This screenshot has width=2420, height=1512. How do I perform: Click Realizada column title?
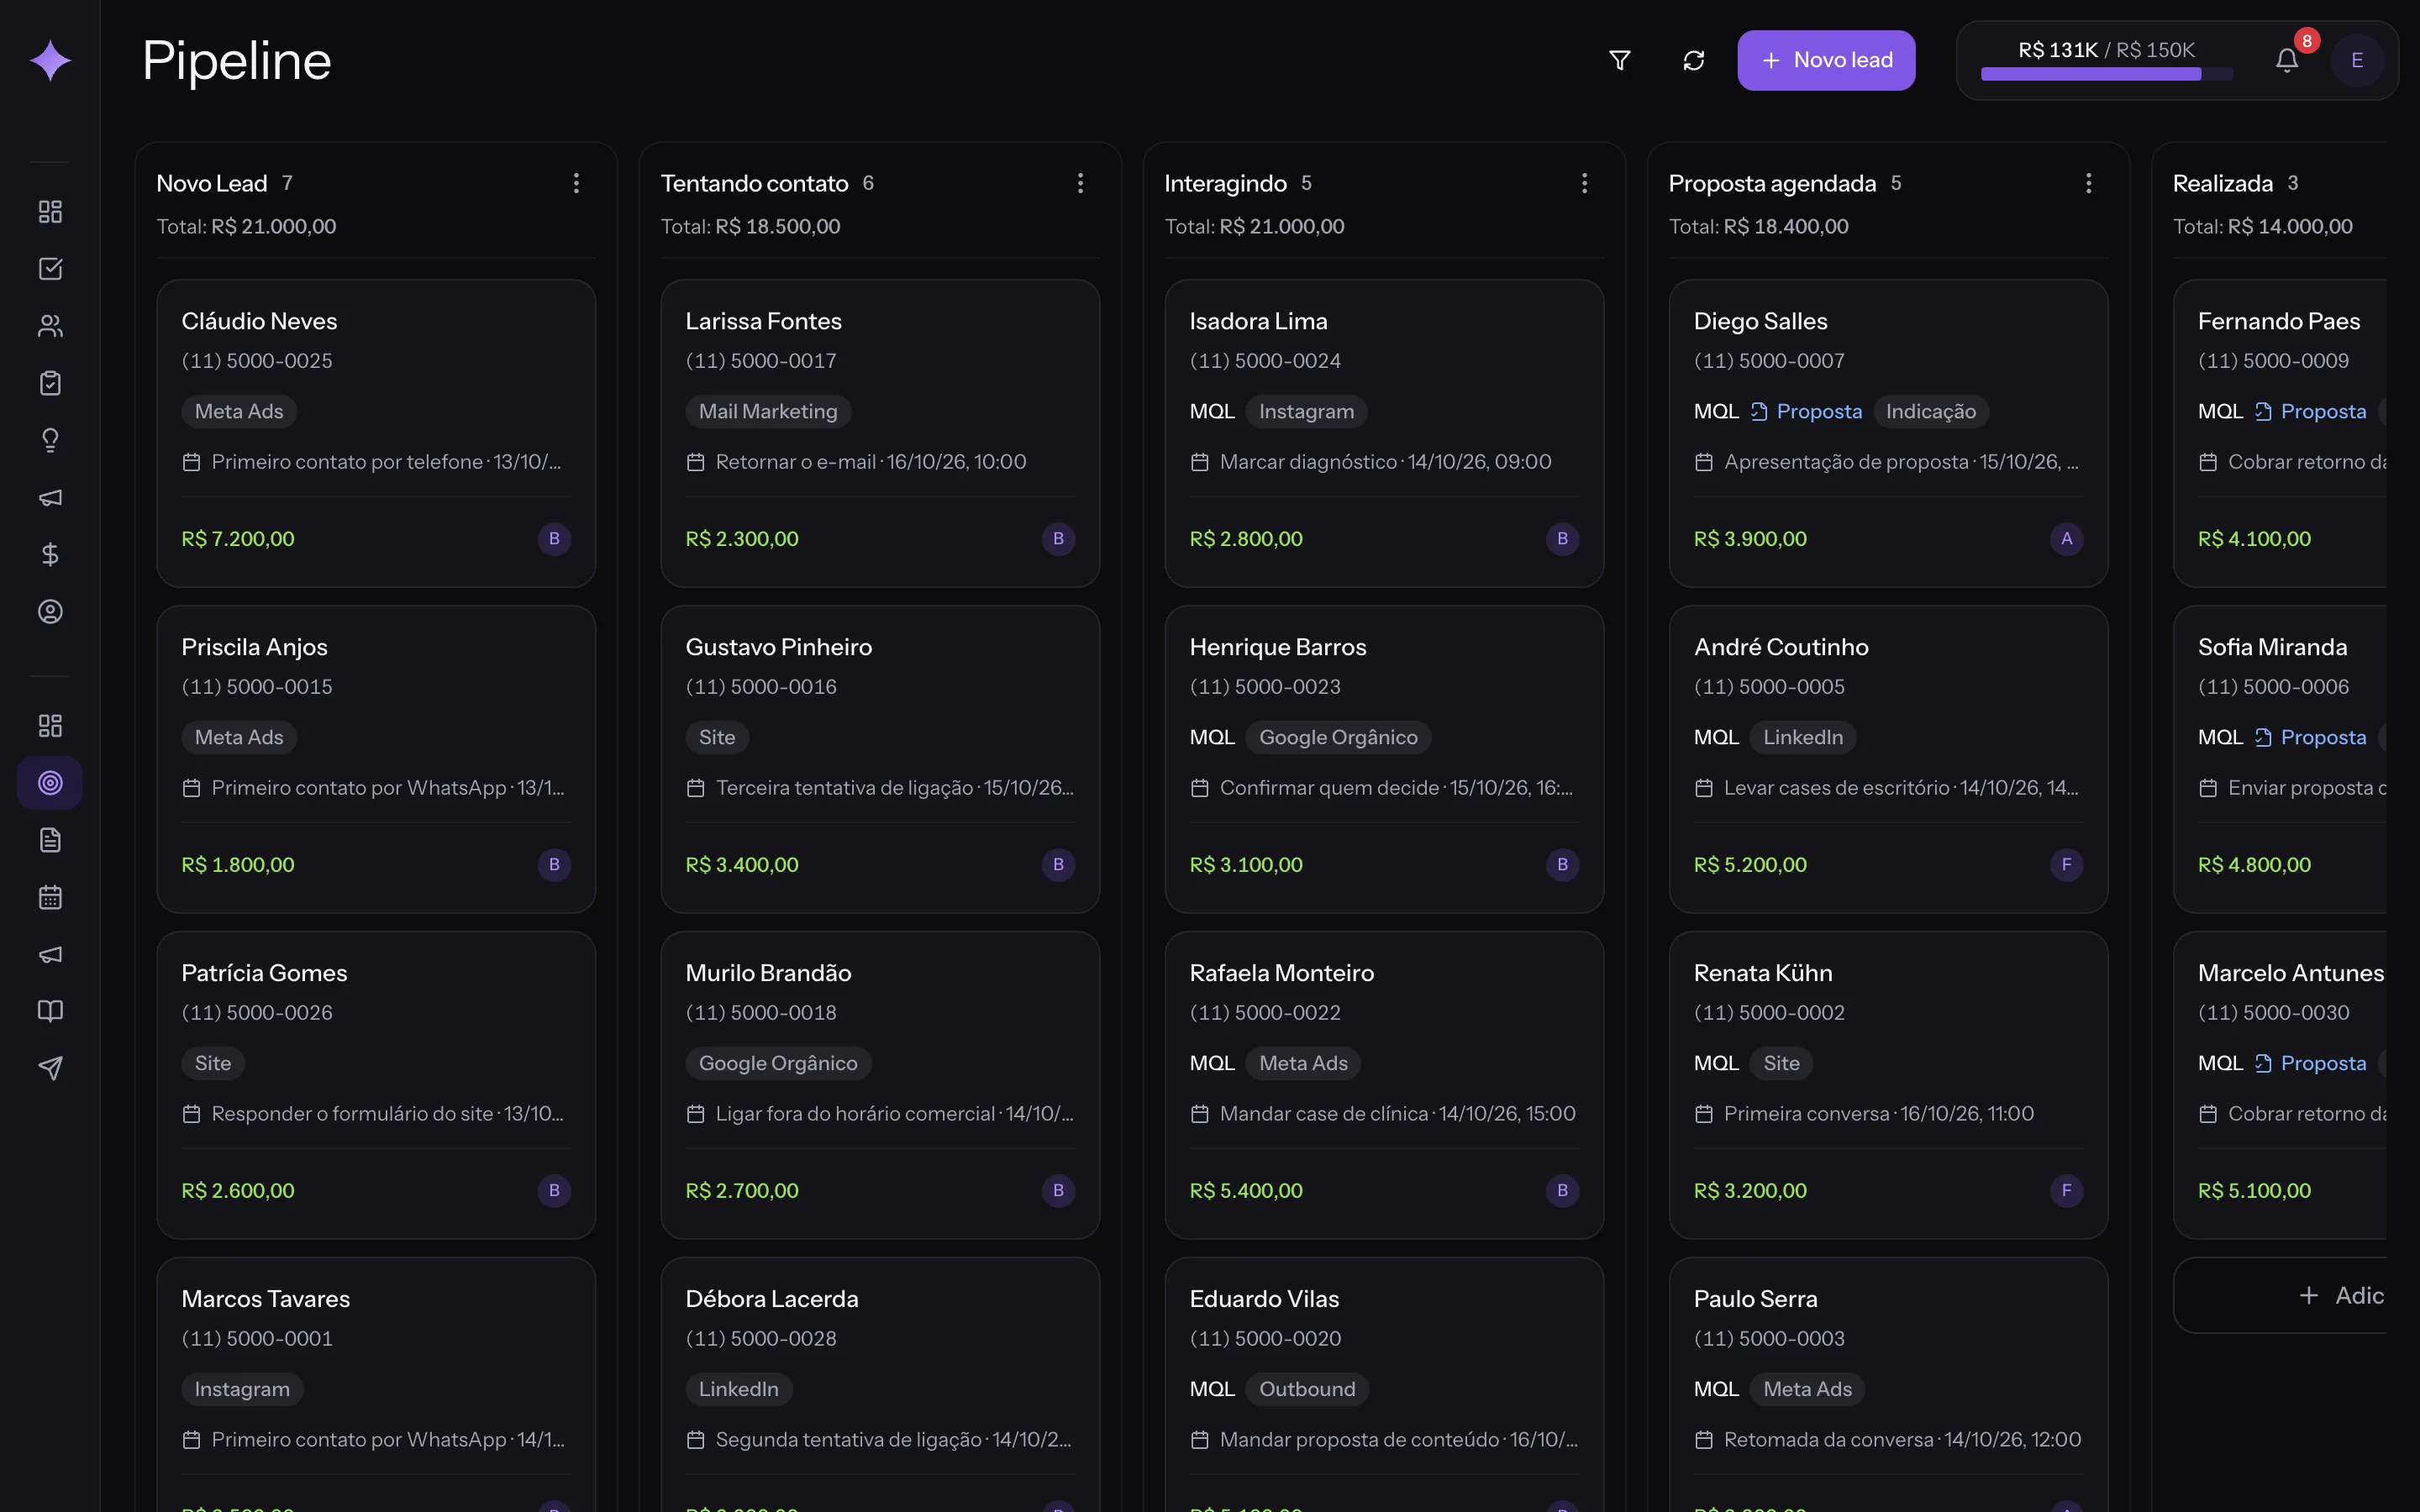[x=2222, y=183]
